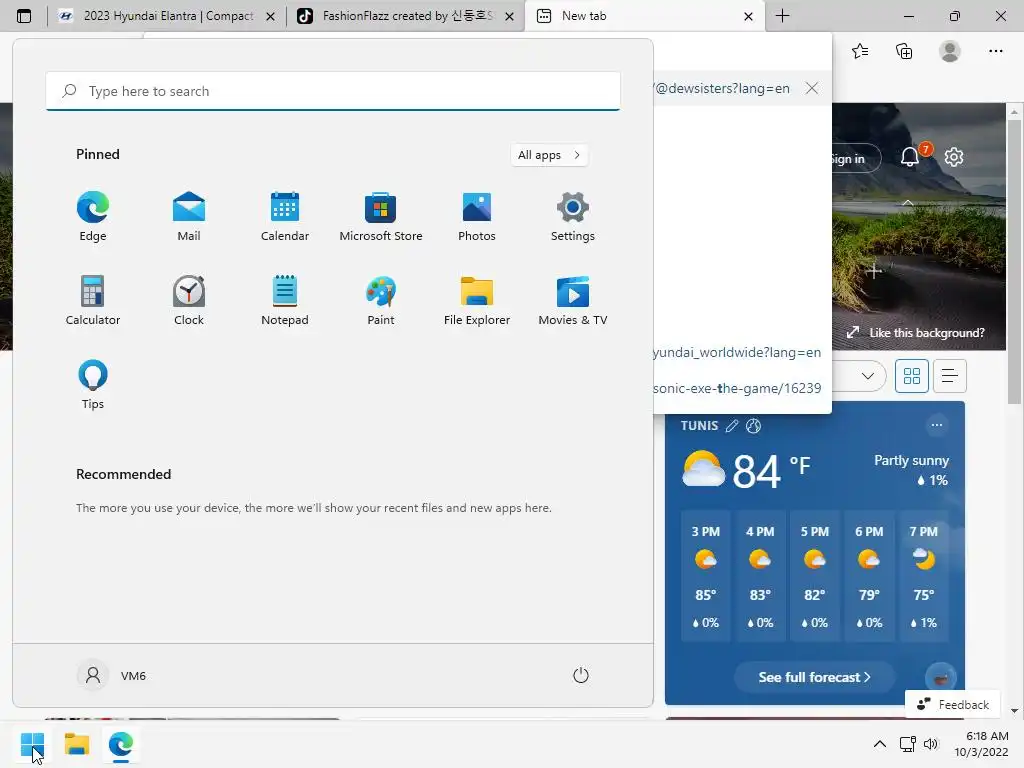This screenshot has width=1024, height=768.
Task: Open Edge Settings and more menu
Action: point(995,51)
